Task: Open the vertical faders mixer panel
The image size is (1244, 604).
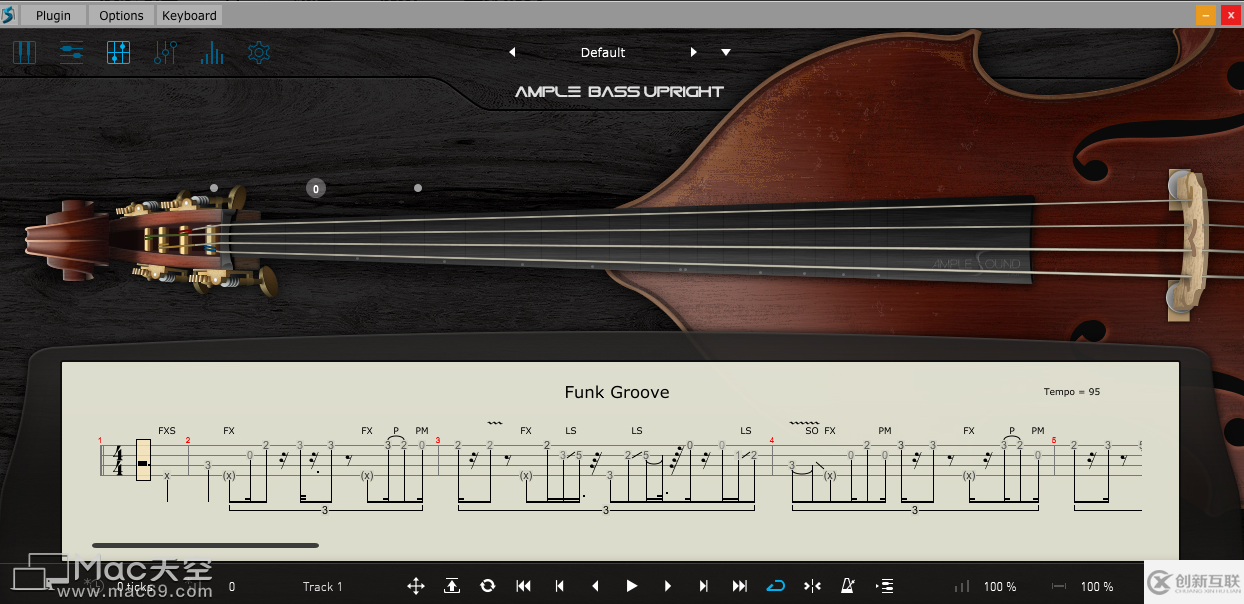Action: [165, 52]
